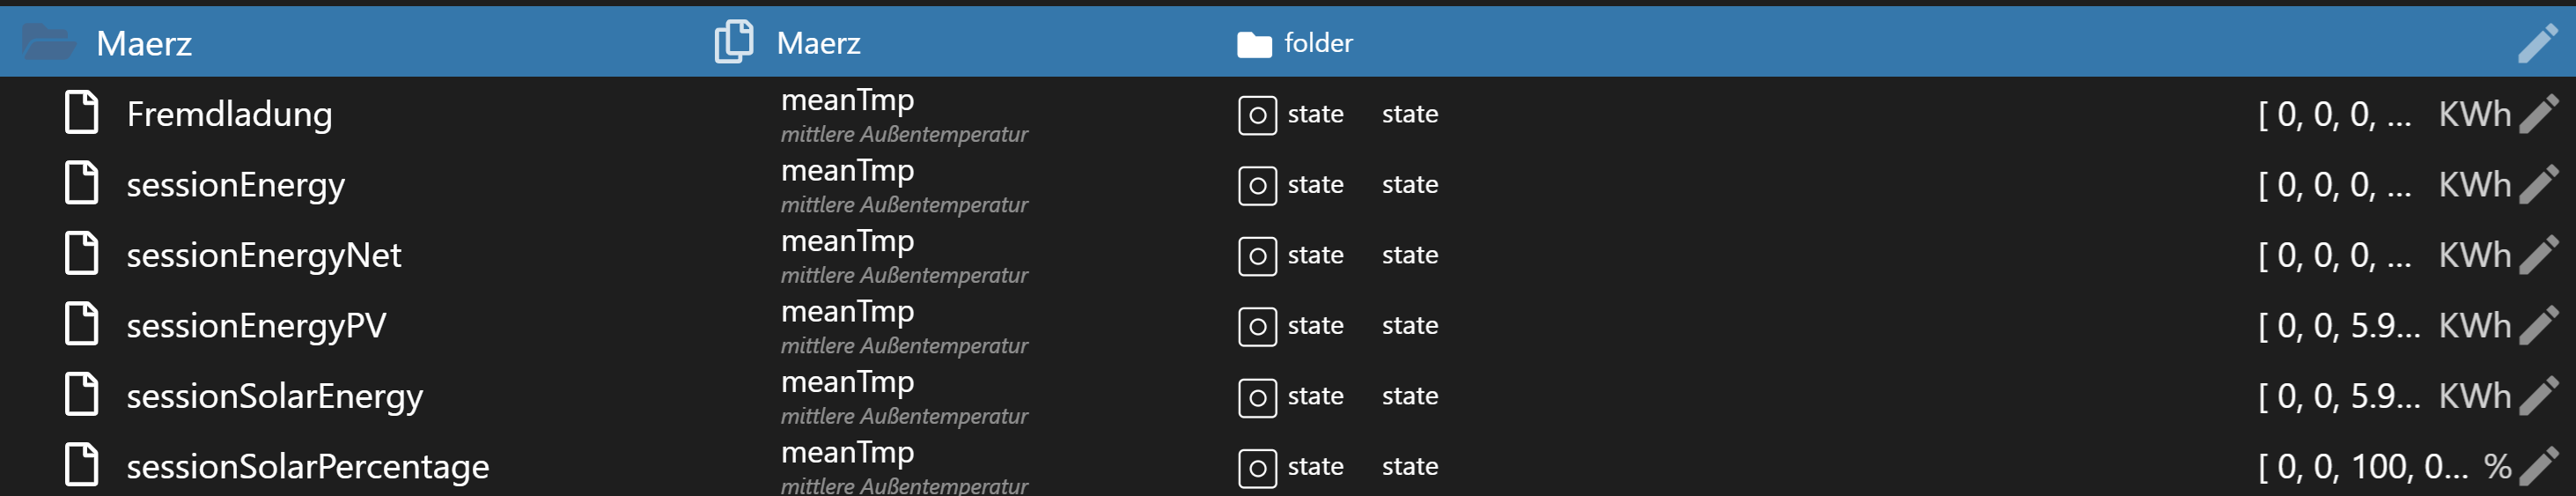Click edit pencil on sessionEnergyNet row

[x=2538, y=255]
